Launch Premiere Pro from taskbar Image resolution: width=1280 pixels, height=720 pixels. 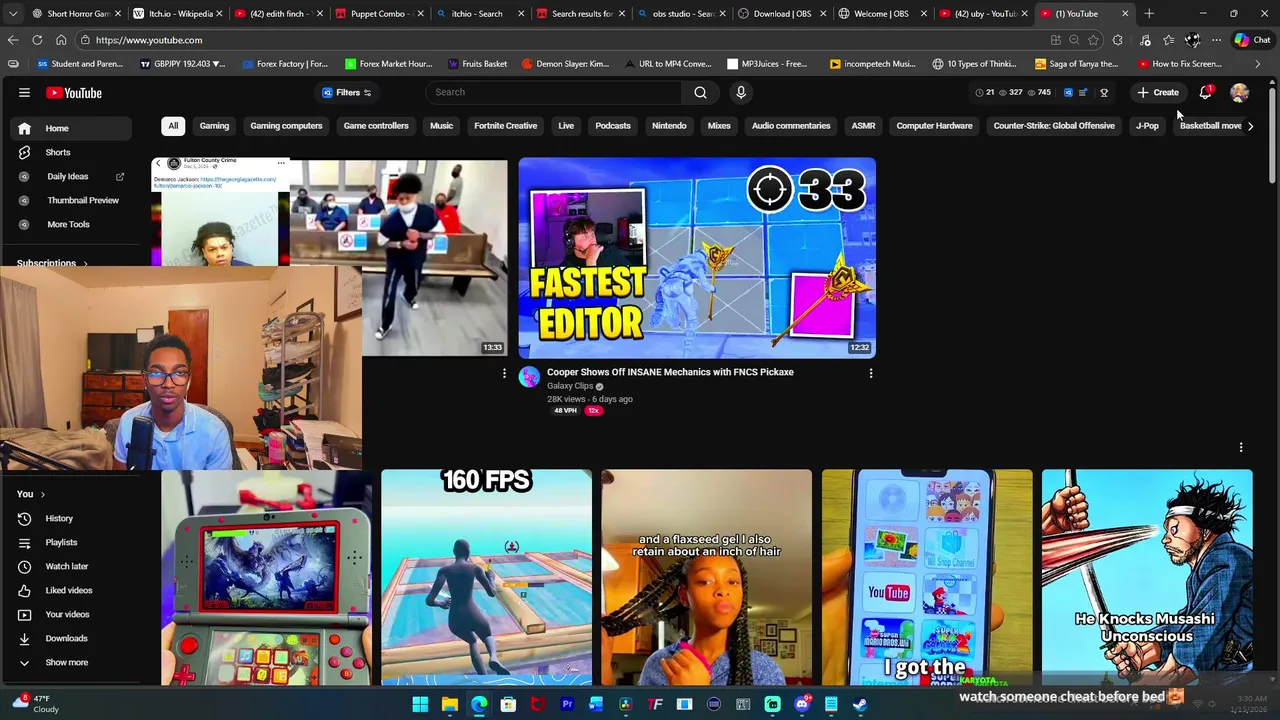tap(567, 704)
